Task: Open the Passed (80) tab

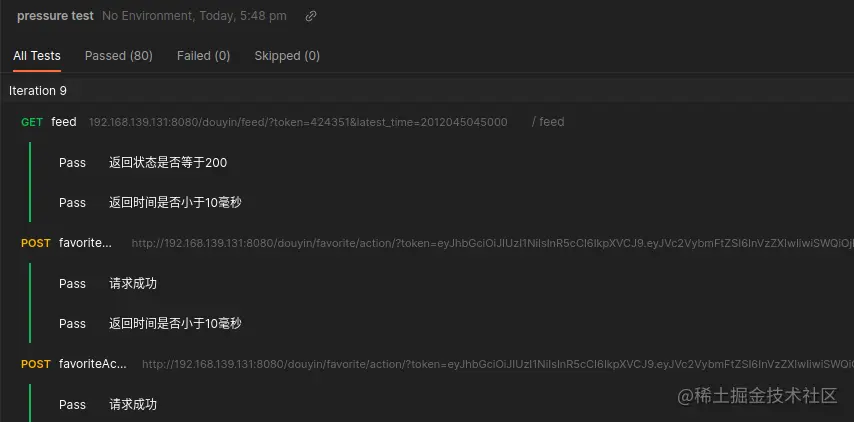Action: pyautogui.click(x=119, y=56)
